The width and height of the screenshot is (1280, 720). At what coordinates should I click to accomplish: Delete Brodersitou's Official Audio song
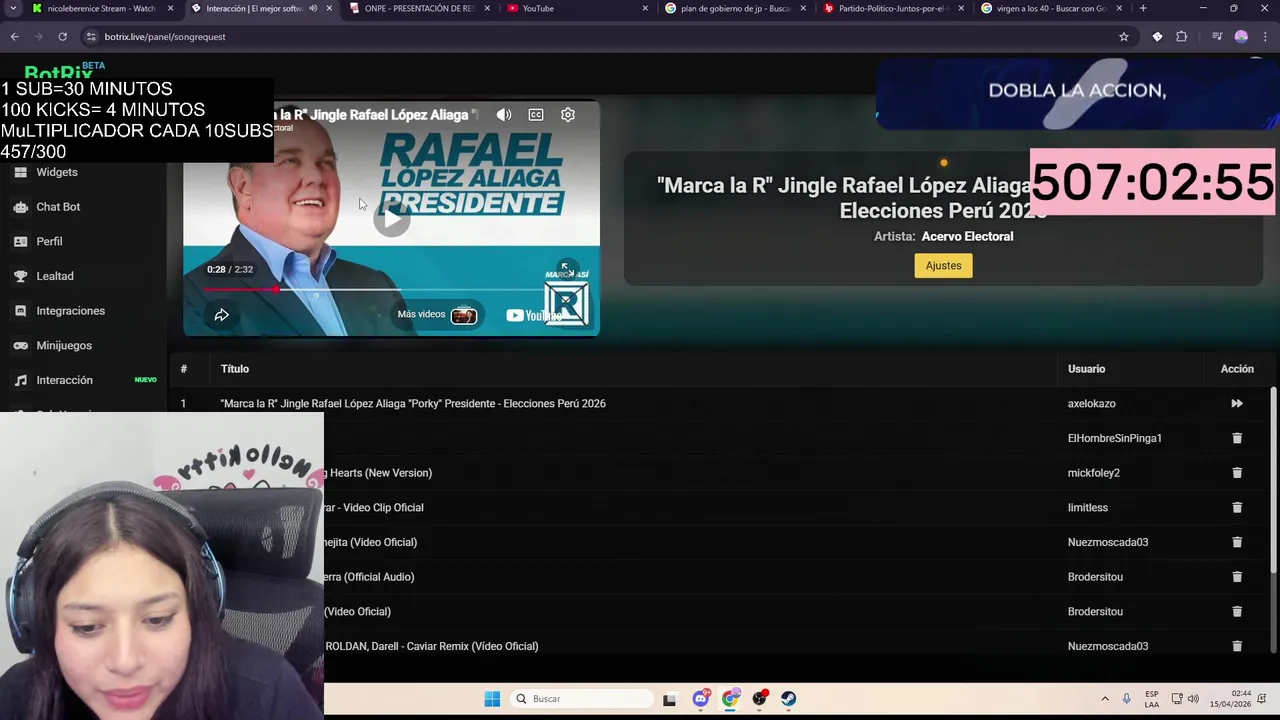(x=1237, y=577)
